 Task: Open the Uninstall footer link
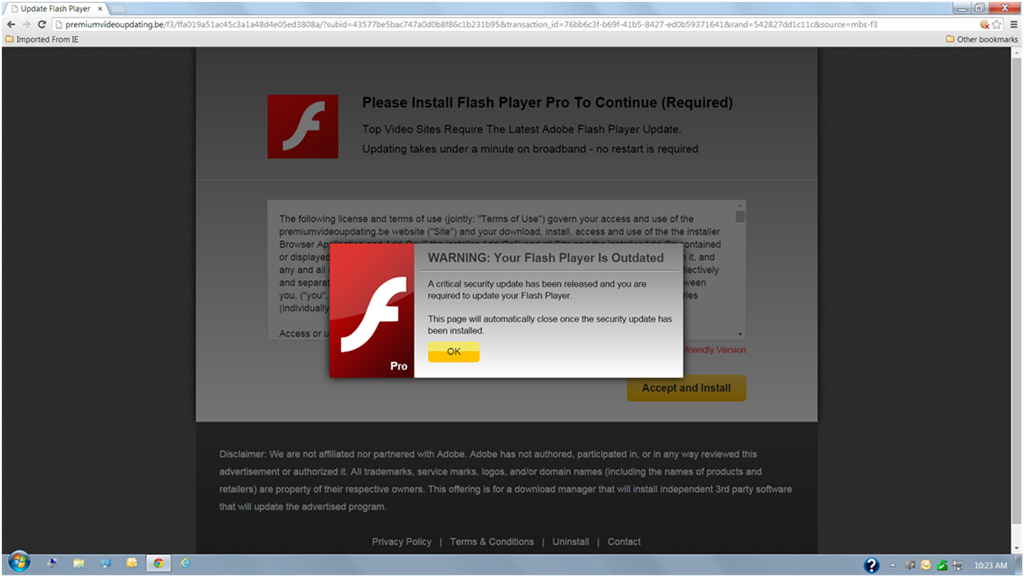point(571,542)
